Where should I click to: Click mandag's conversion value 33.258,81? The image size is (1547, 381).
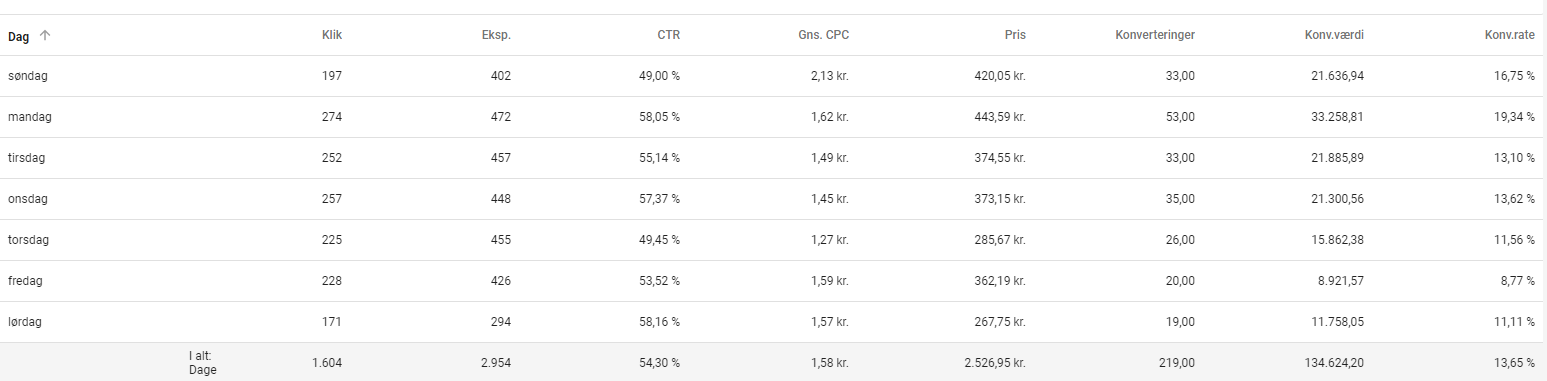coord(1333,117)
